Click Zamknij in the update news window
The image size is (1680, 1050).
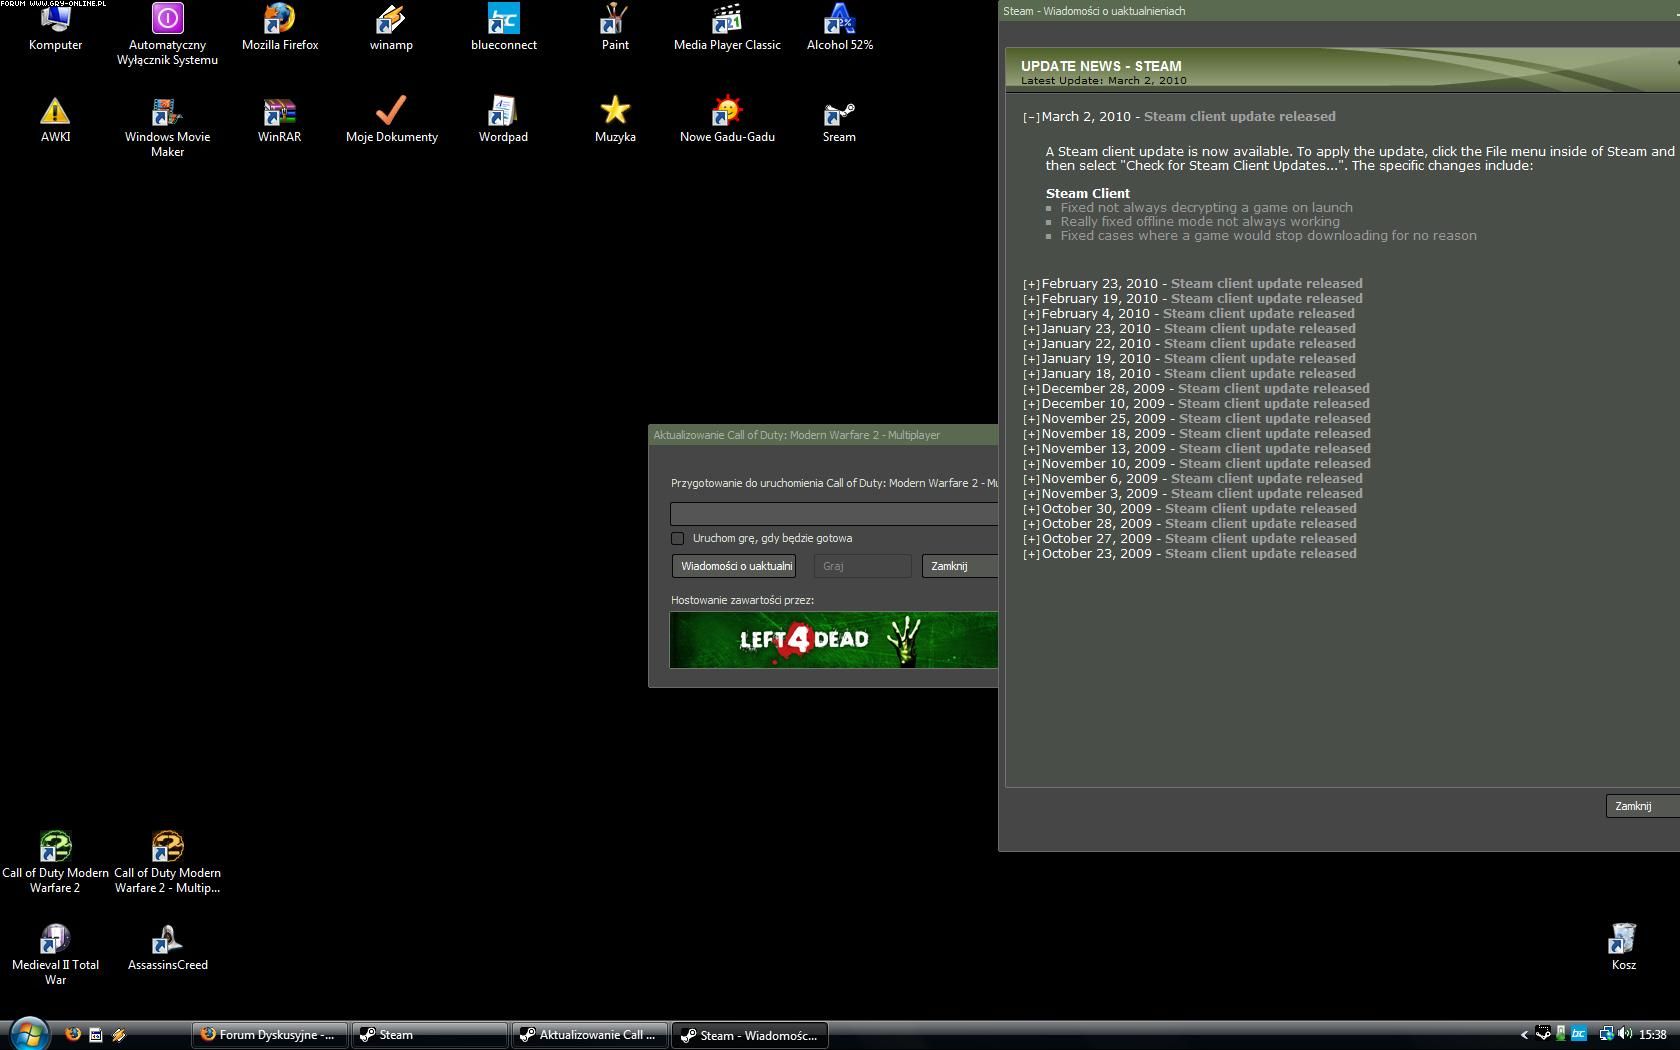pyautogui.click(x=1640, y=806)
